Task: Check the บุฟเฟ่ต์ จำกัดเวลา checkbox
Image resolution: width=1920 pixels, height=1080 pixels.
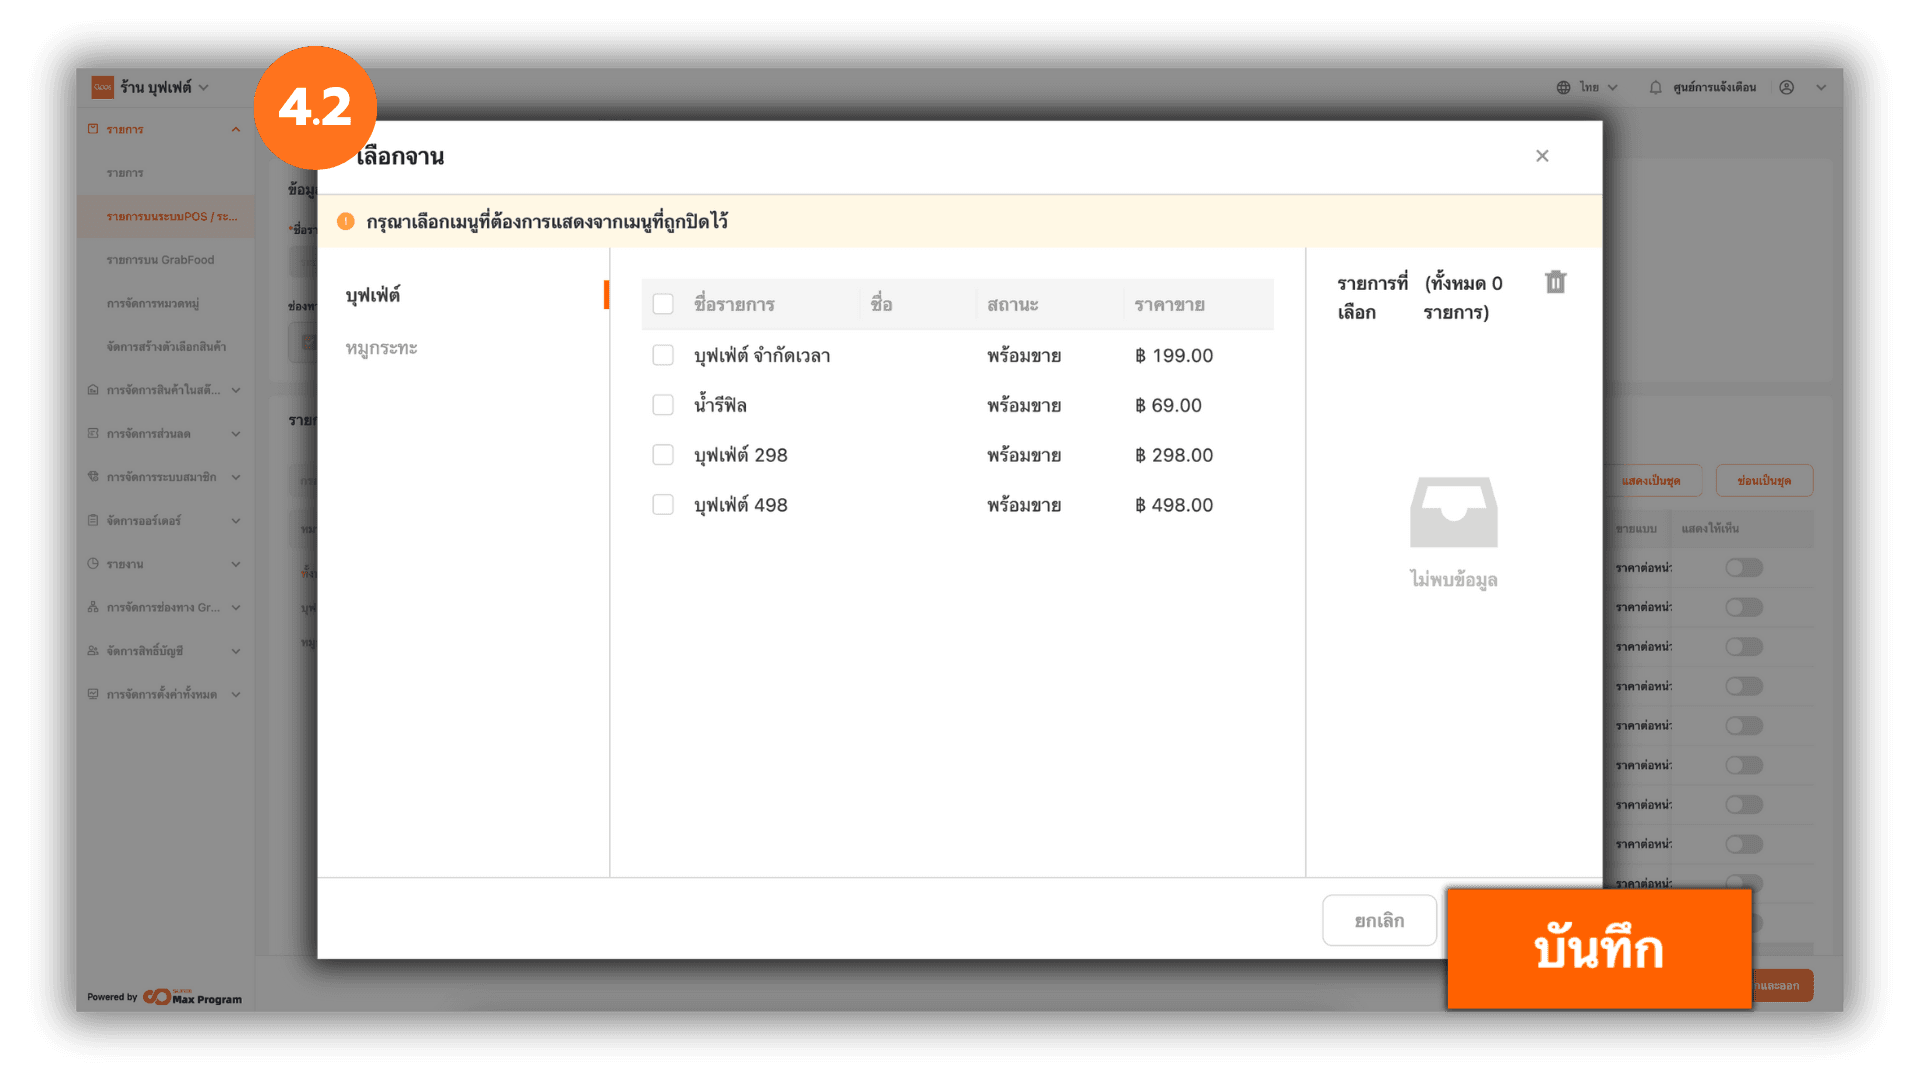Action: [x=663, y=356]
